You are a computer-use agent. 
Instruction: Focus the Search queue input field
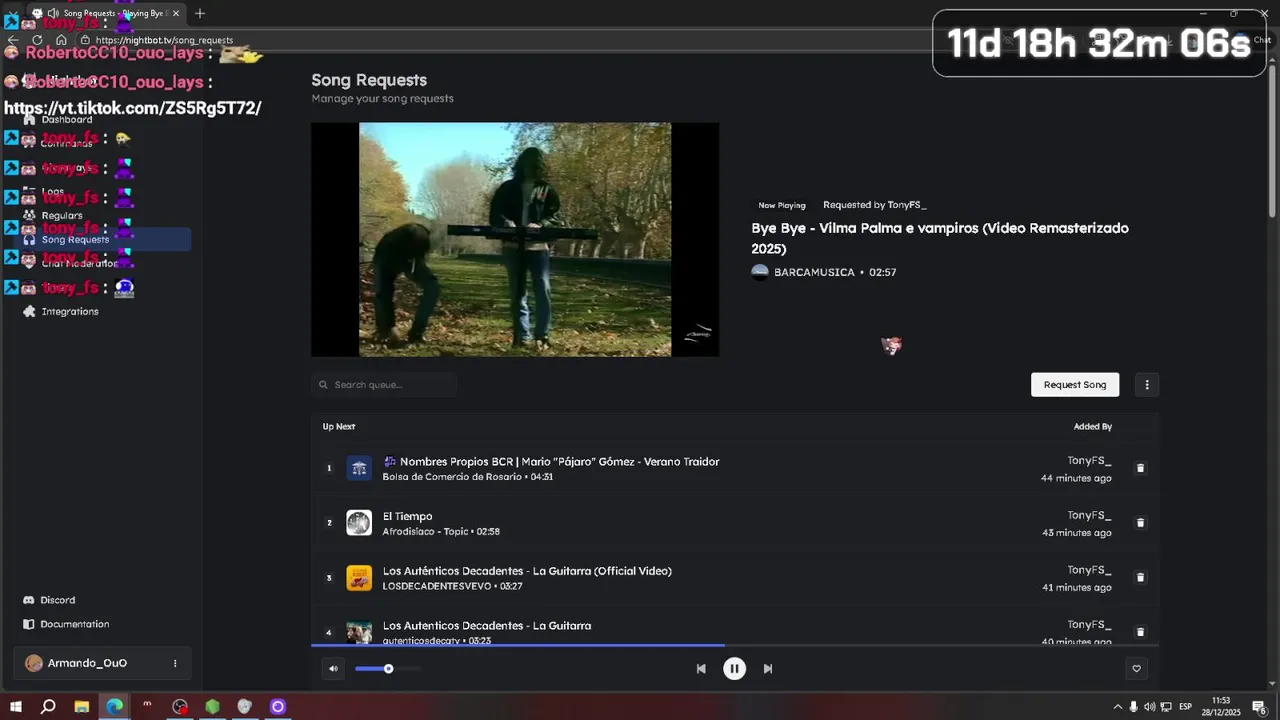[x=384, y=385]
